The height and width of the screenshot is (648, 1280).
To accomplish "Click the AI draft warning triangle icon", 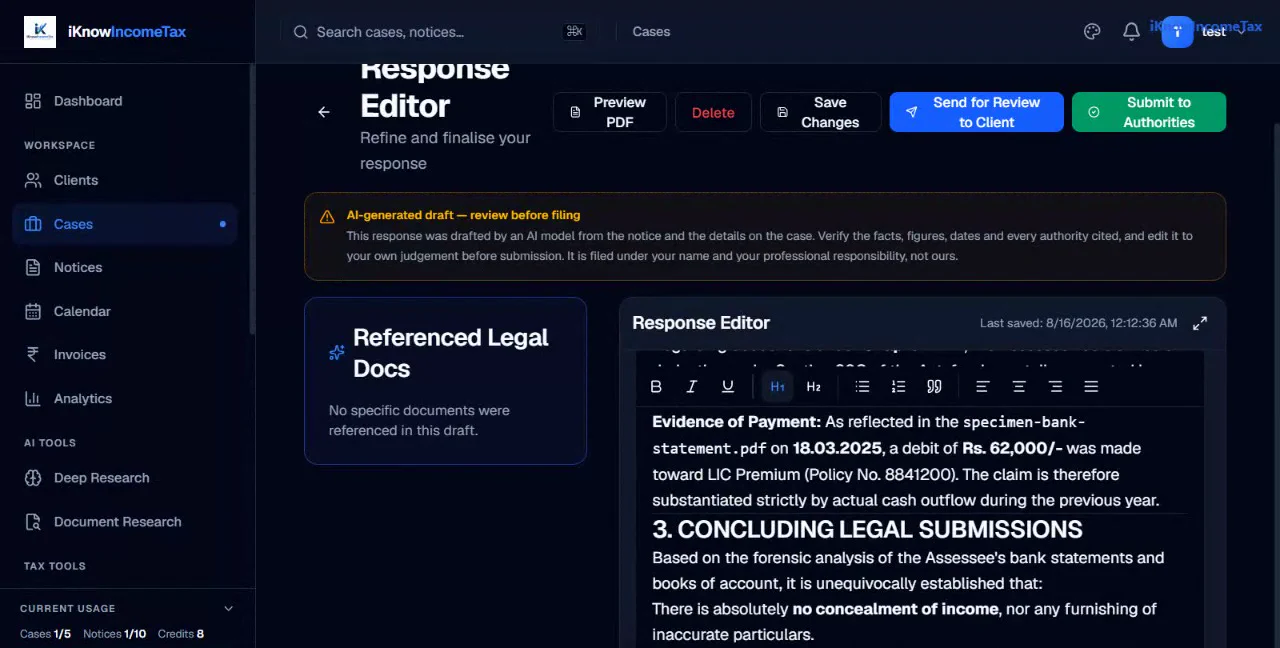I will [x=327, y=216].
